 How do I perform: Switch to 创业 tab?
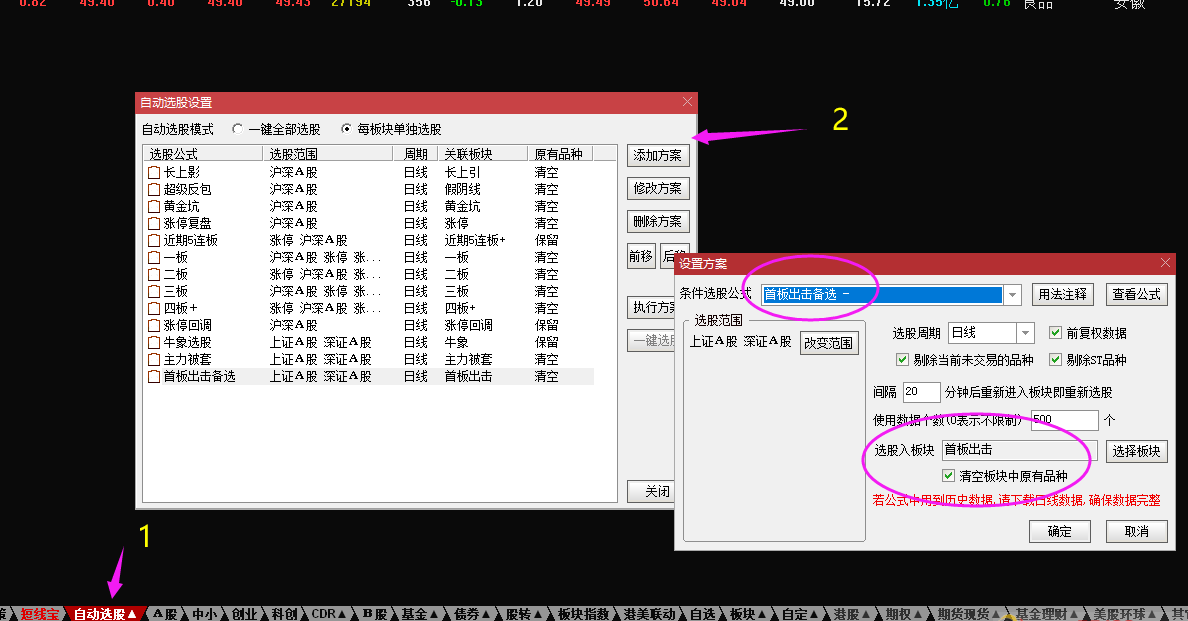tap(244, 614)
